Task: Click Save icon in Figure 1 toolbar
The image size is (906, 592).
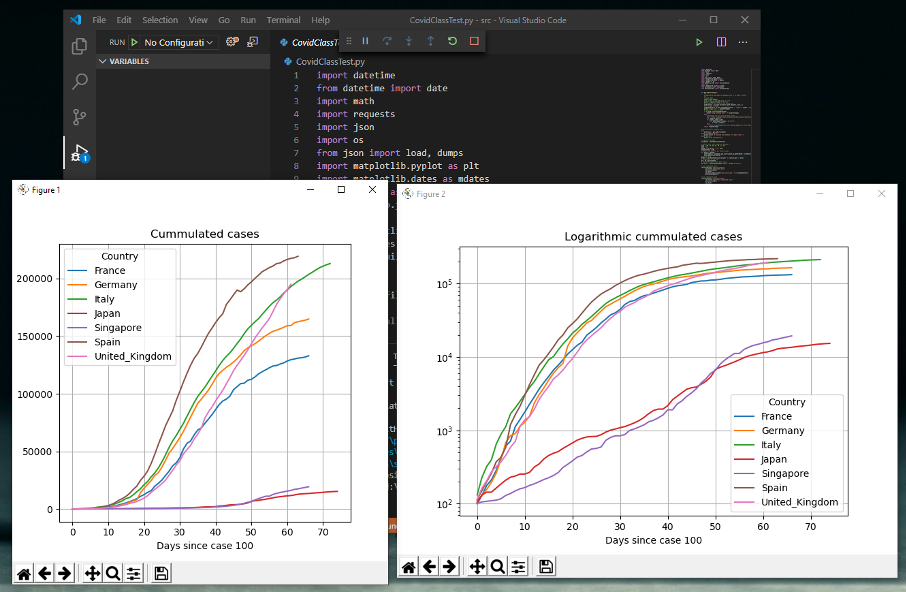Action: (x=161, y=573)
